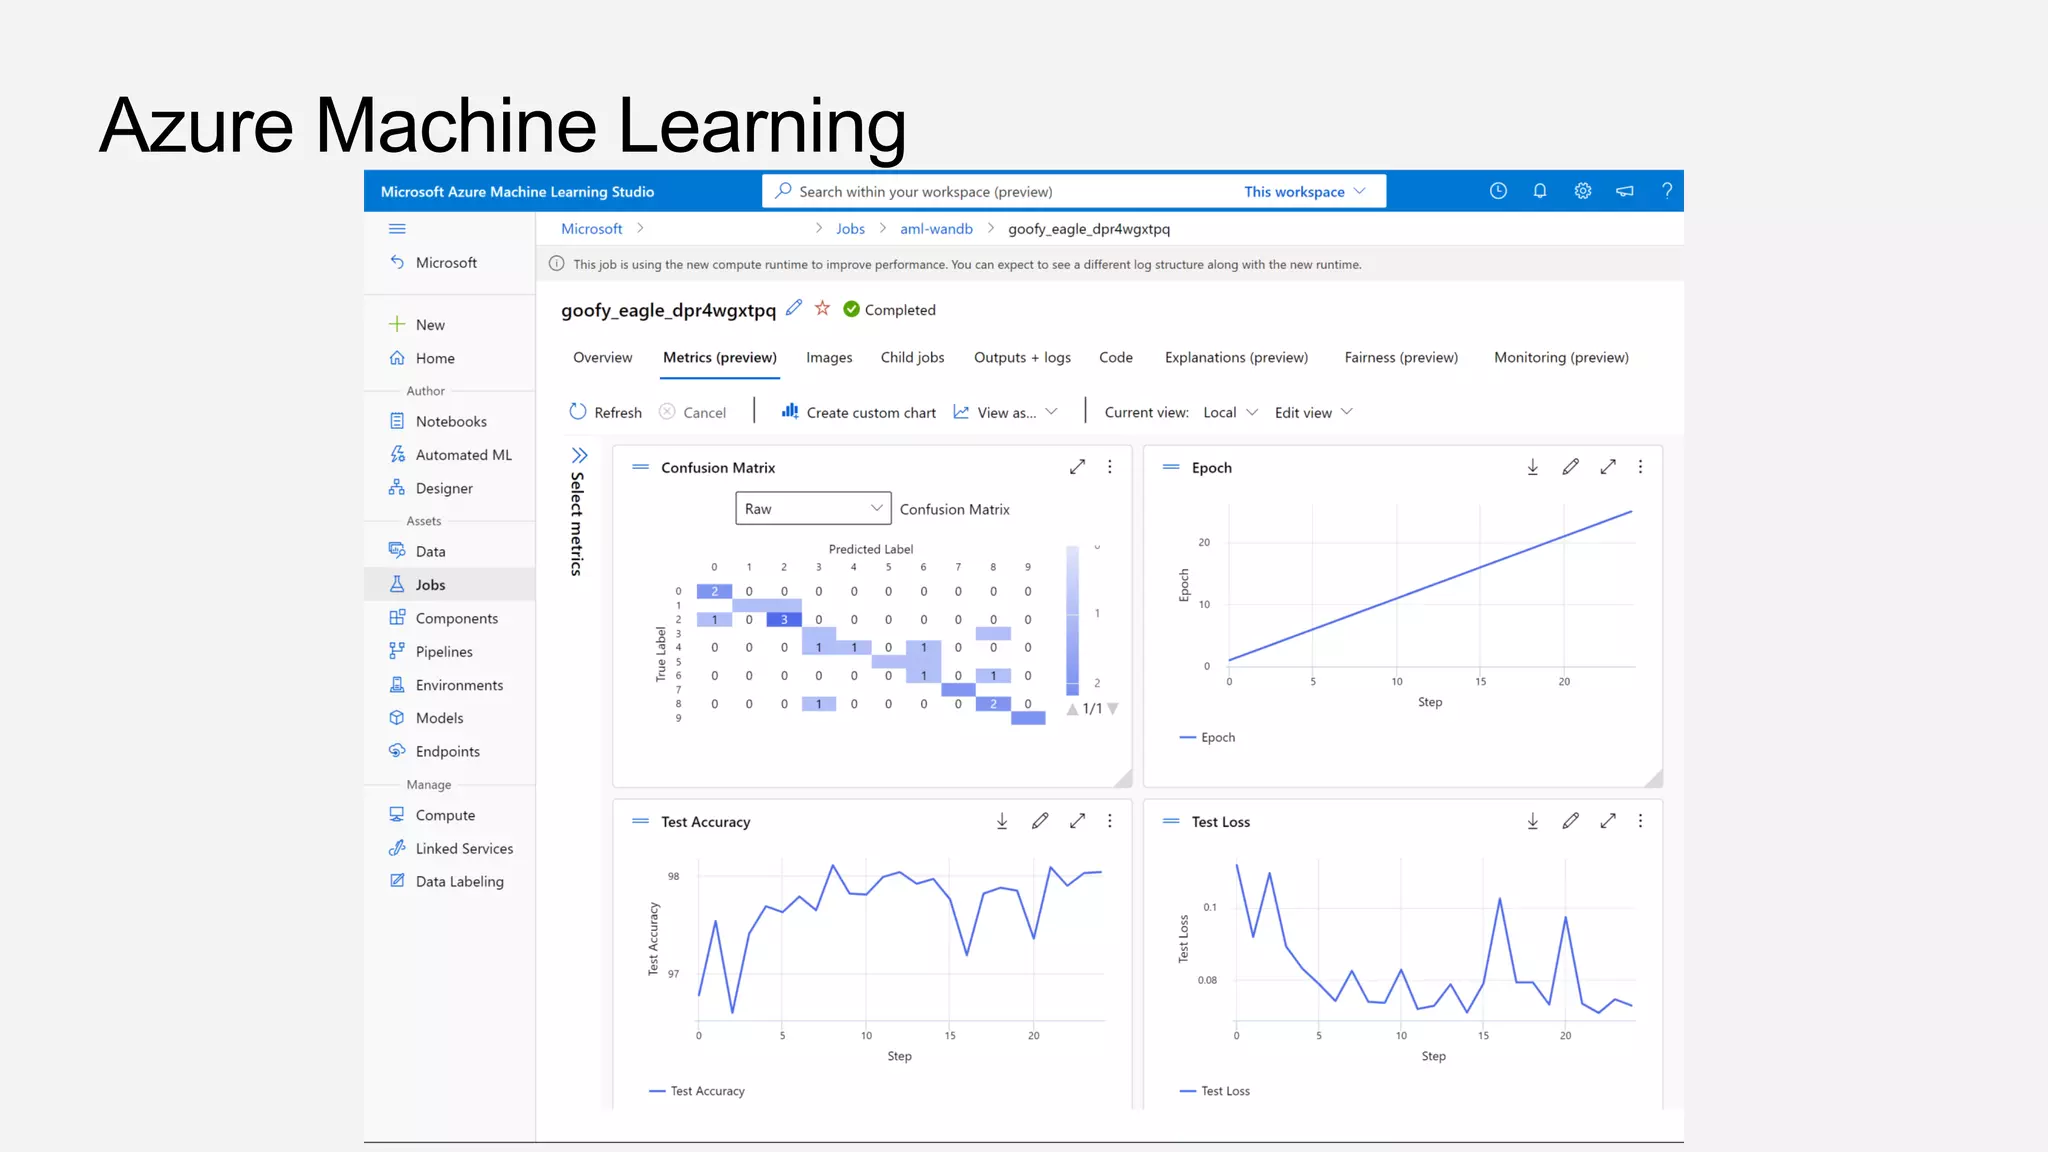Open the Fairness (preview) tab

pos(1401,357)
